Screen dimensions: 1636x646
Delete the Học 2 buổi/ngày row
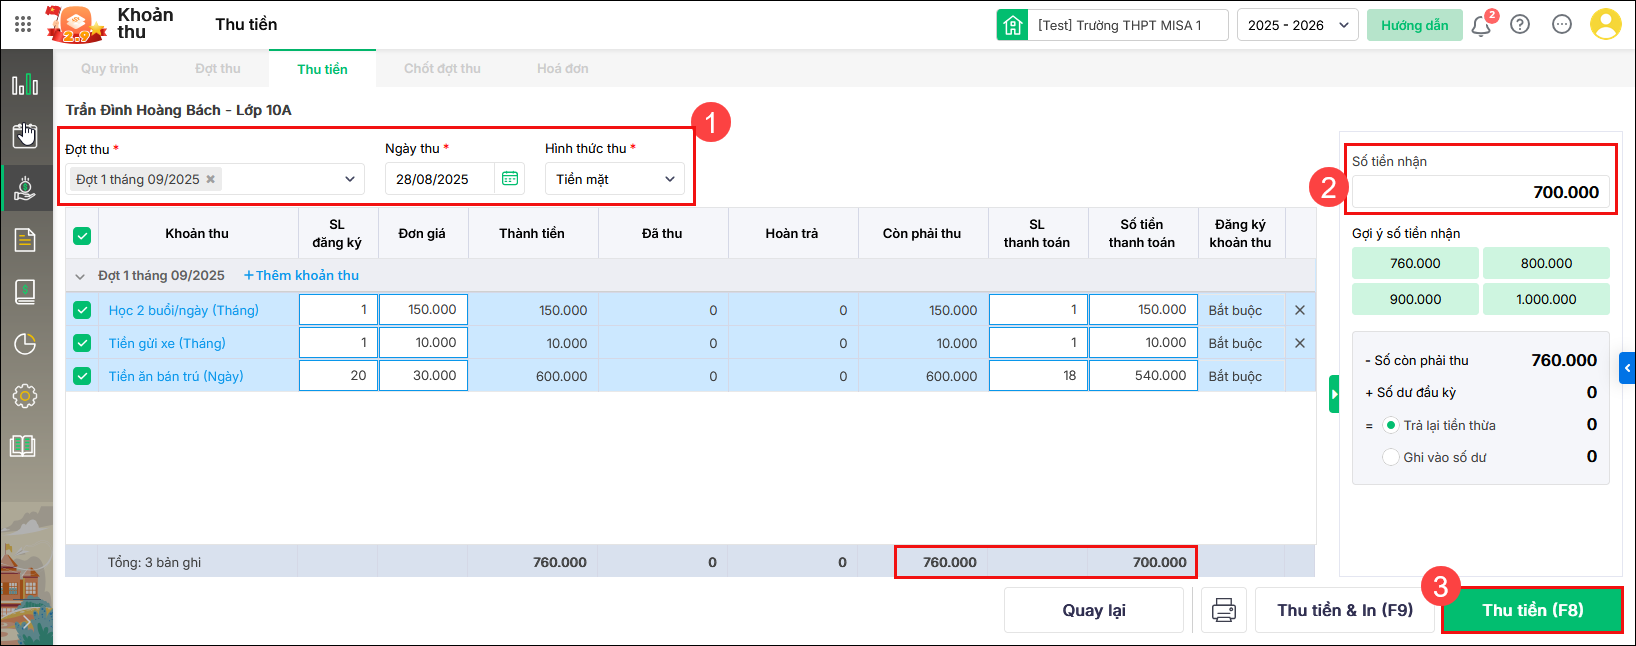coord(1300,310)
